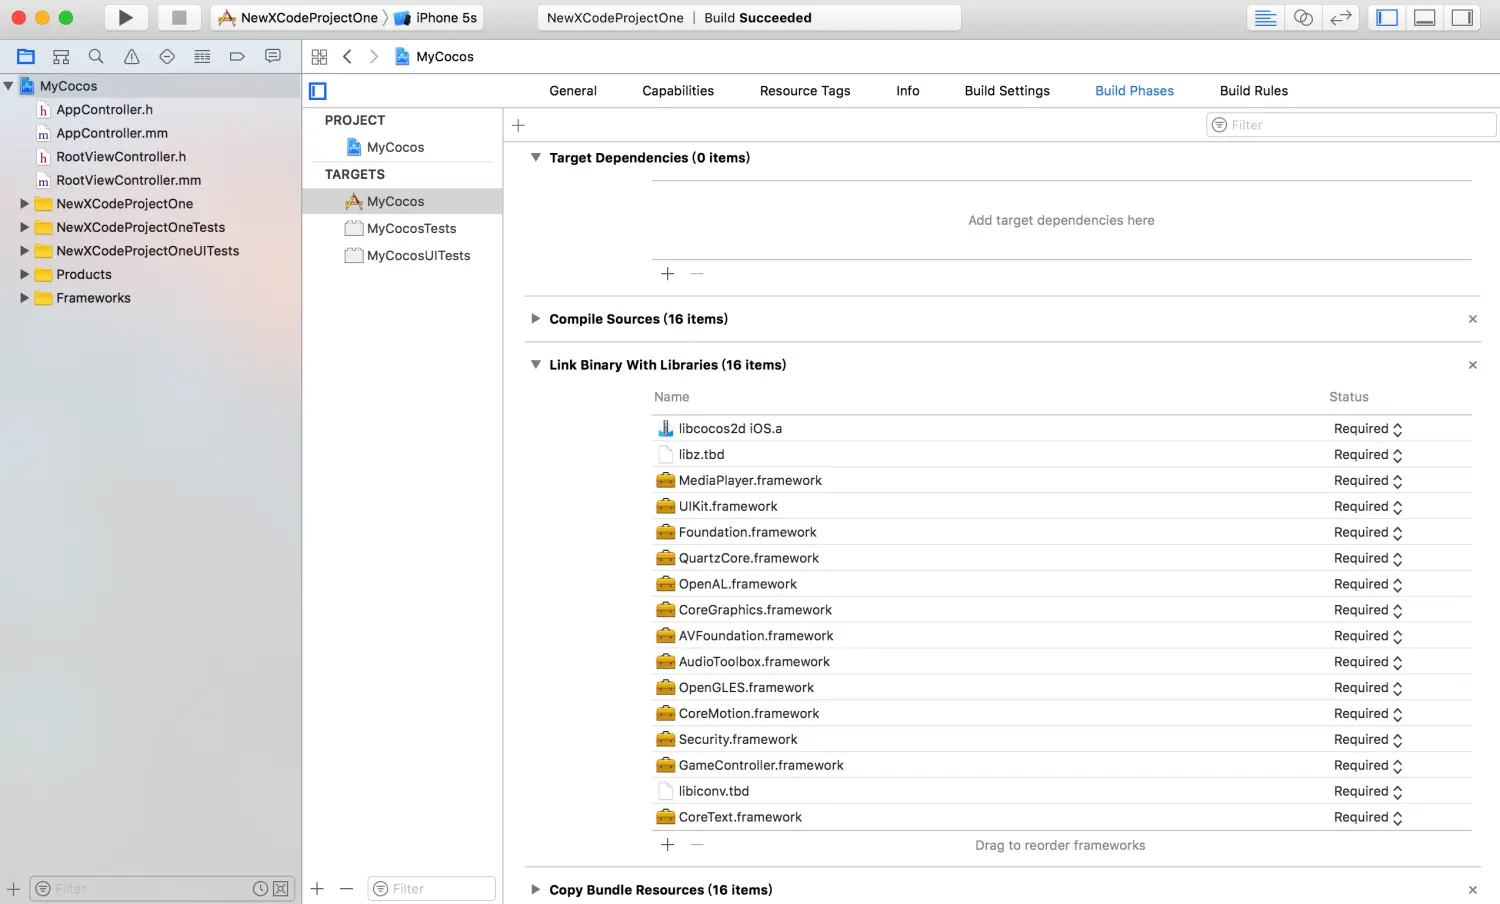Expand the Frameworks folder

point(24,298)
